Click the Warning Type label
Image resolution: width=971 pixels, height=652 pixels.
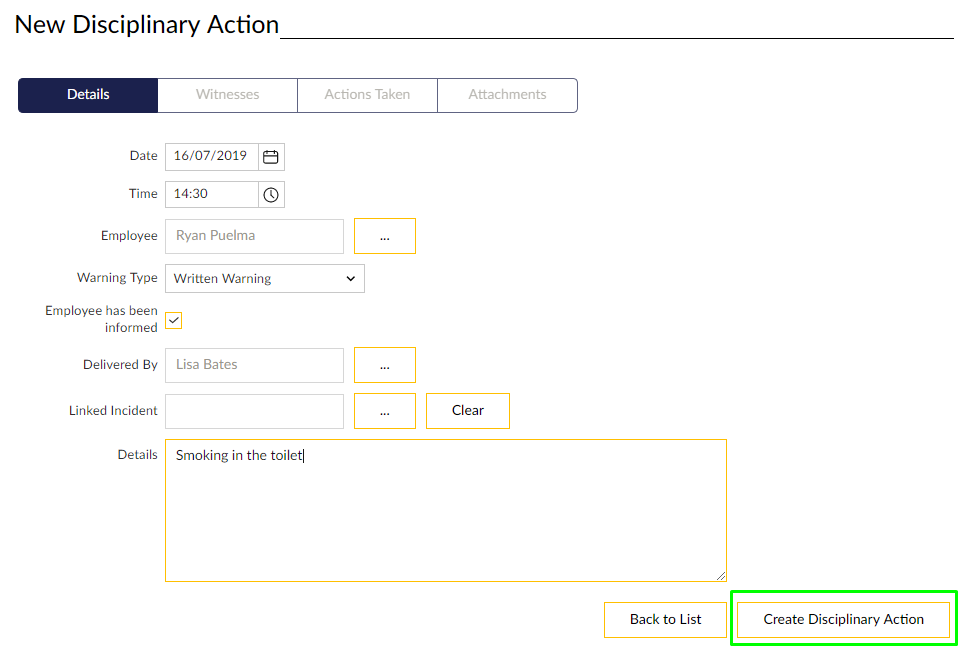(x=117, y=277)
